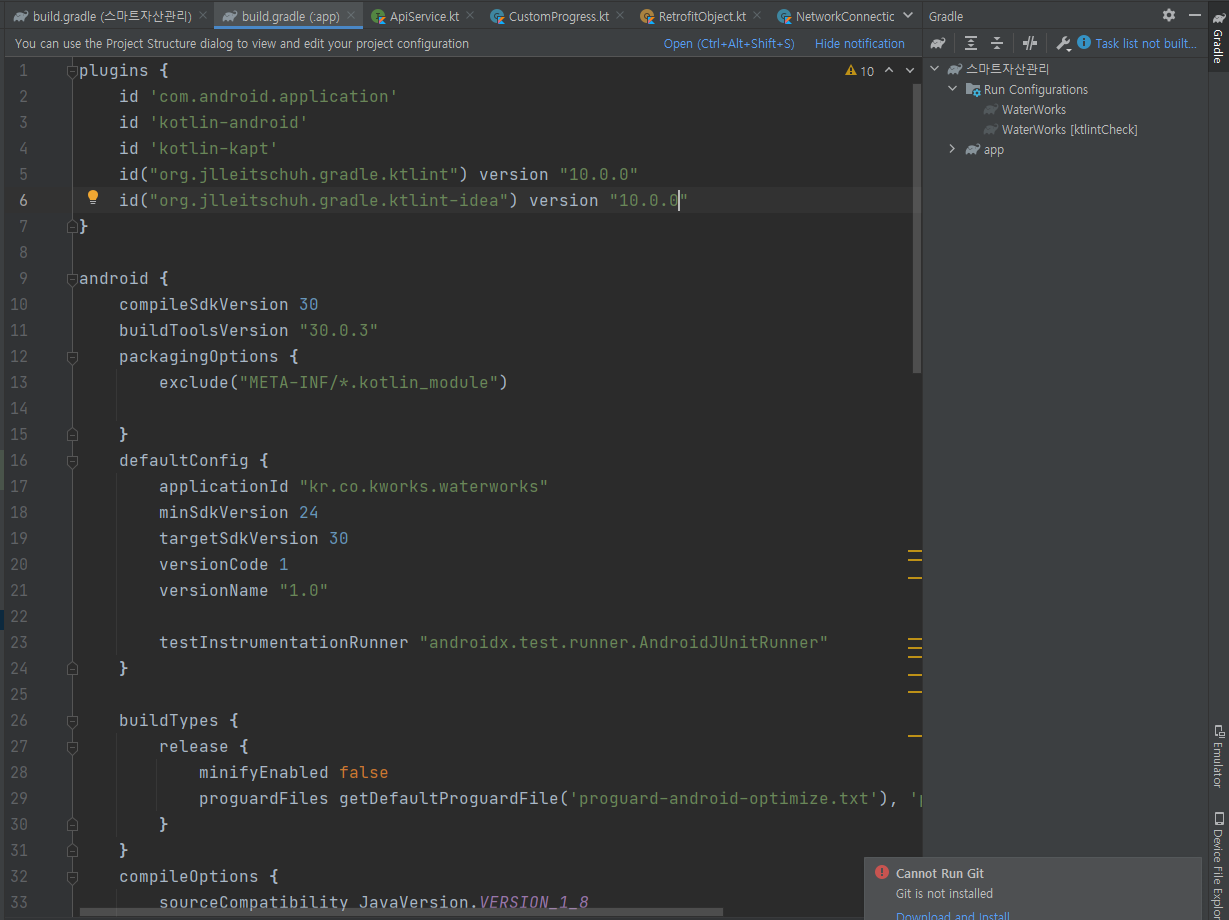Switch to the RetrofitObject.kt tab
The image size is (1229, 920).
(701, 16)
